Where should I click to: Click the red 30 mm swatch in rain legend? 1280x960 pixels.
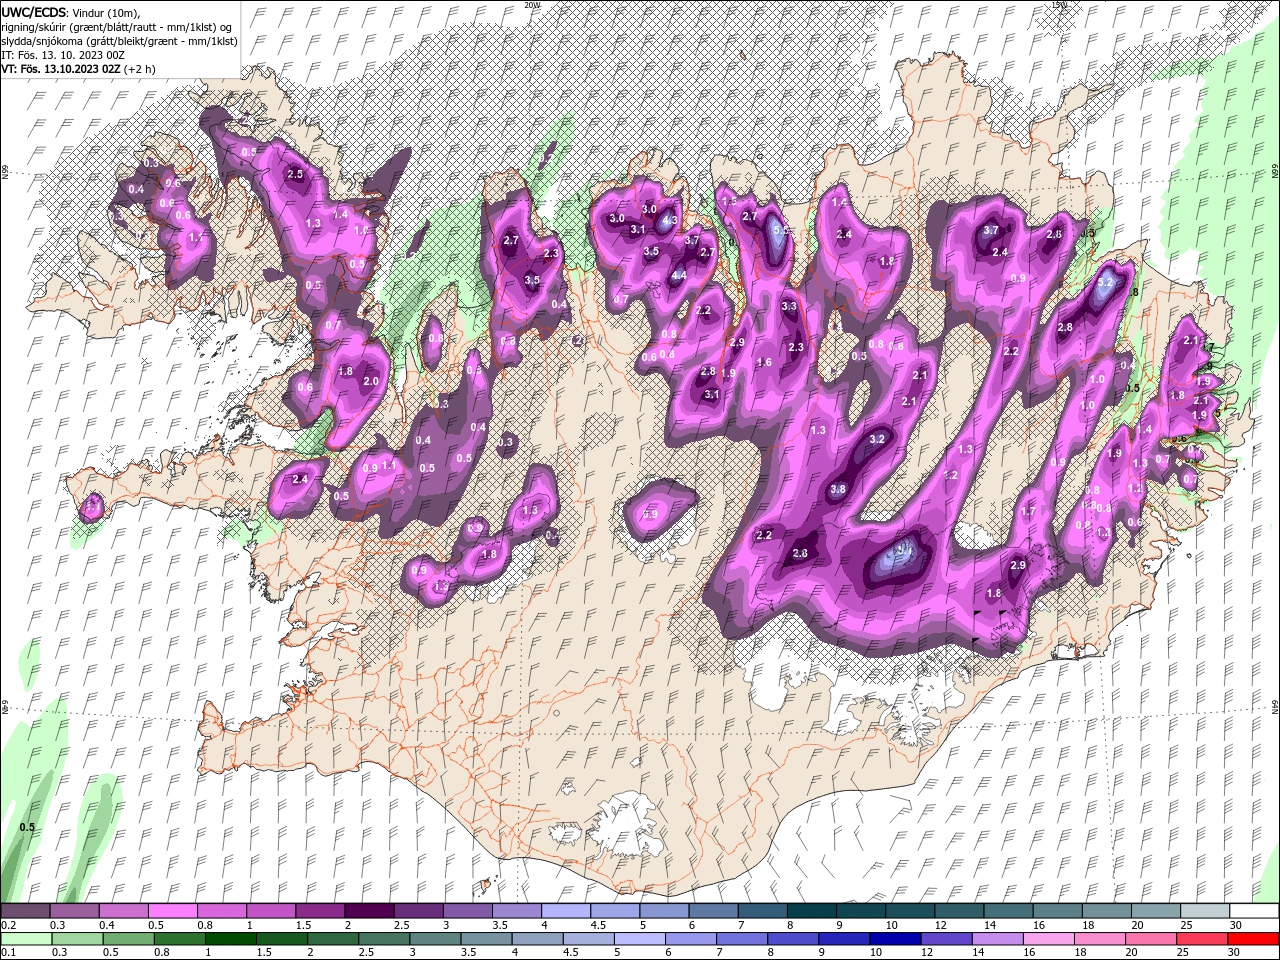1253,940
